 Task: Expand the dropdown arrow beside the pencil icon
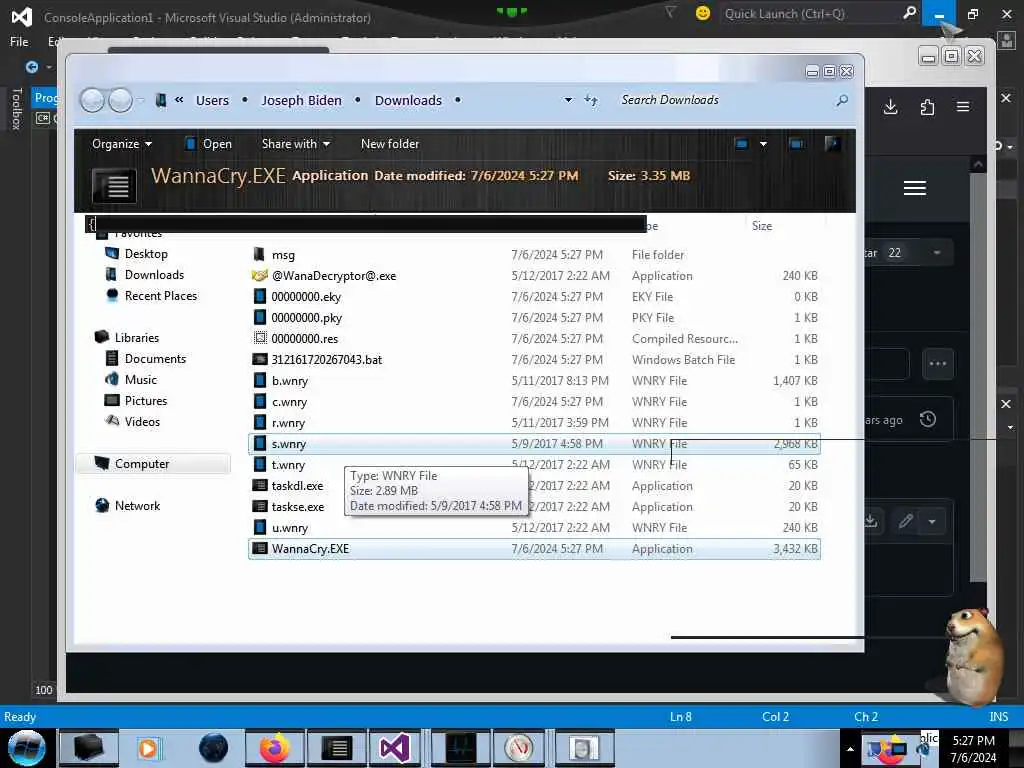coord(932,521)
